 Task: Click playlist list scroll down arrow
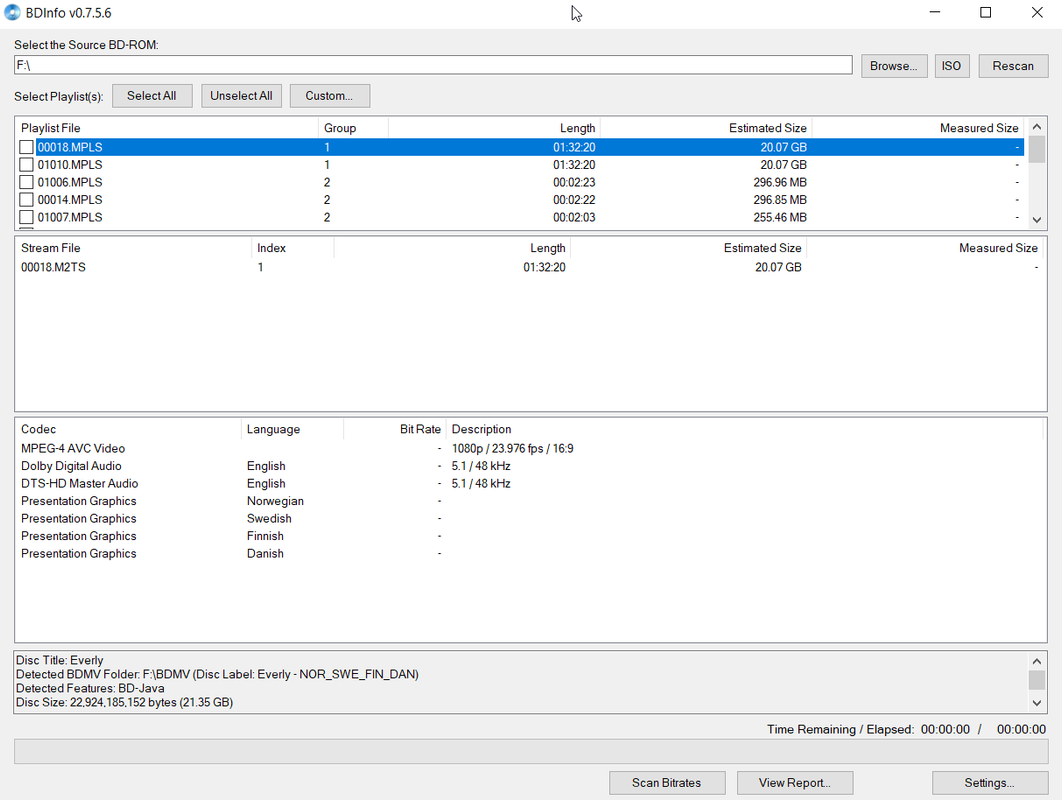pos(1036,219)
